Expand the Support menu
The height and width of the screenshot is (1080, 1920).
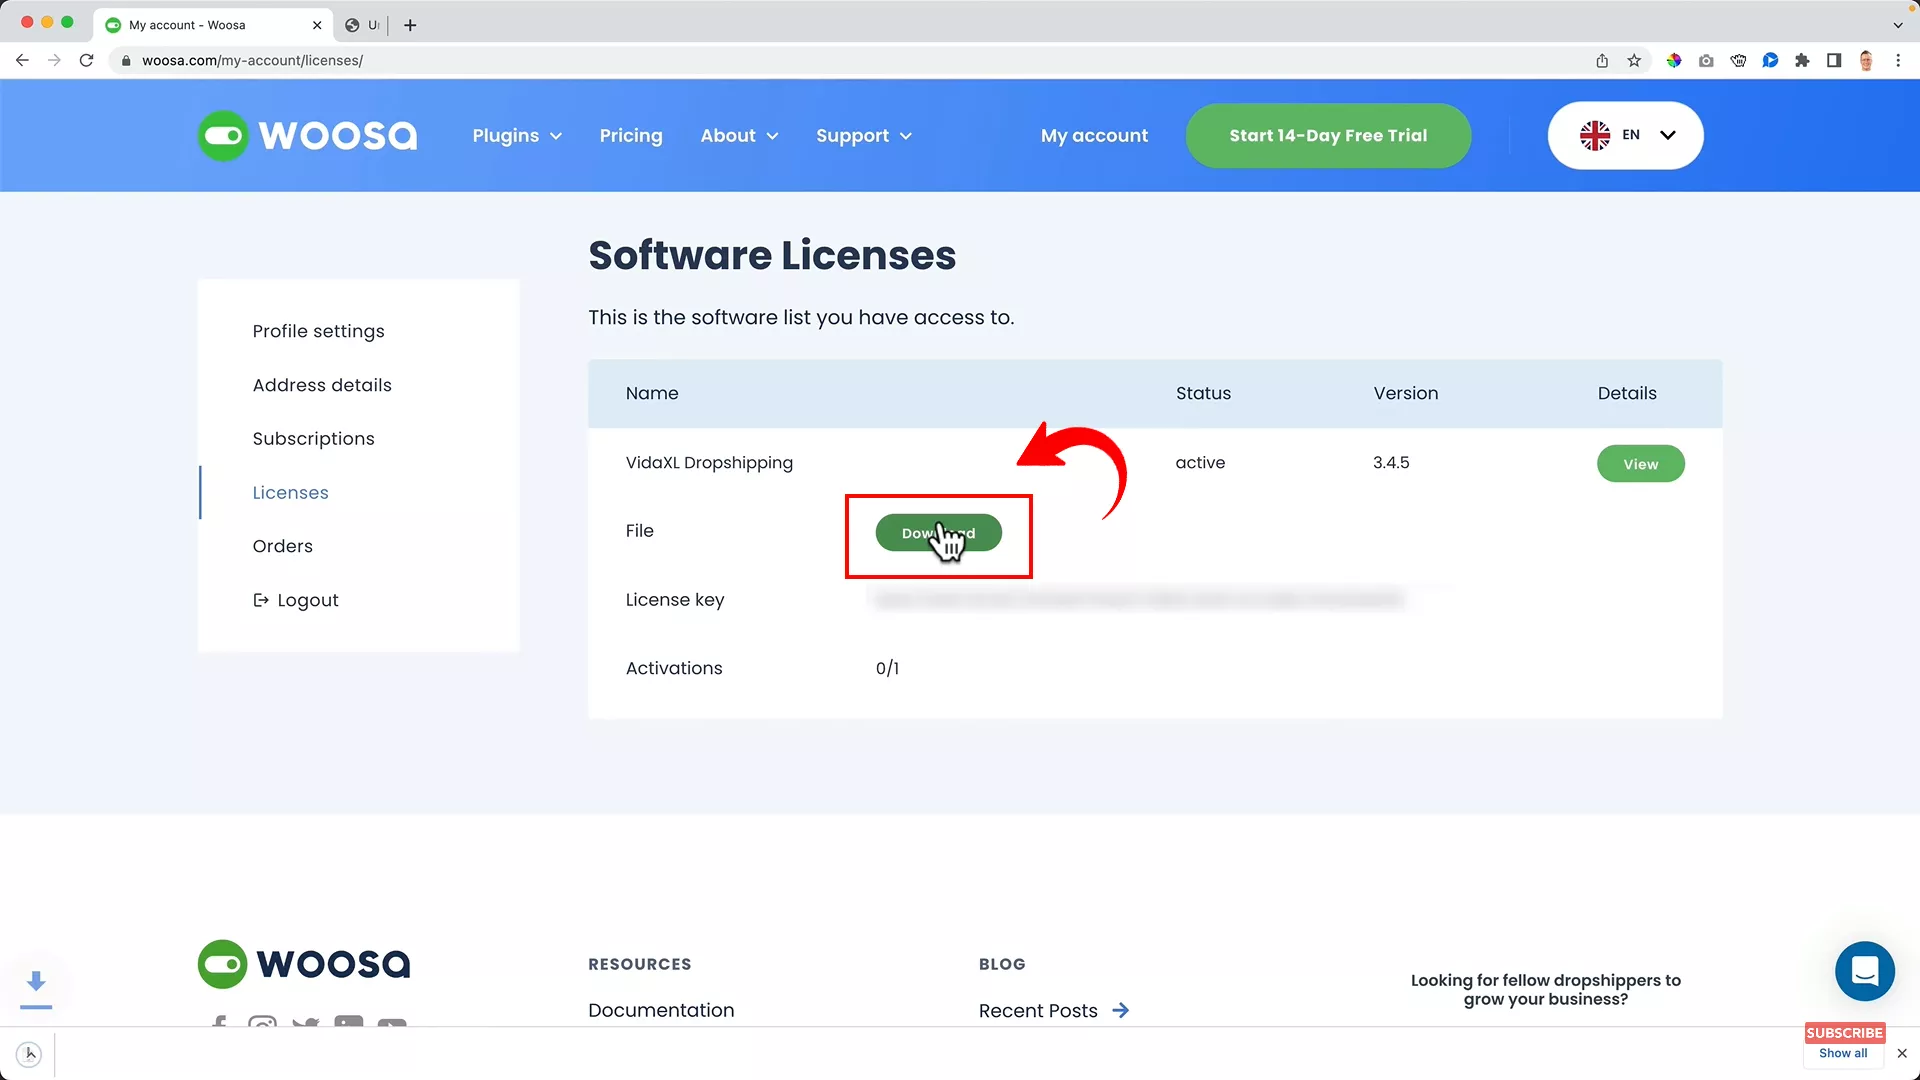864,135
